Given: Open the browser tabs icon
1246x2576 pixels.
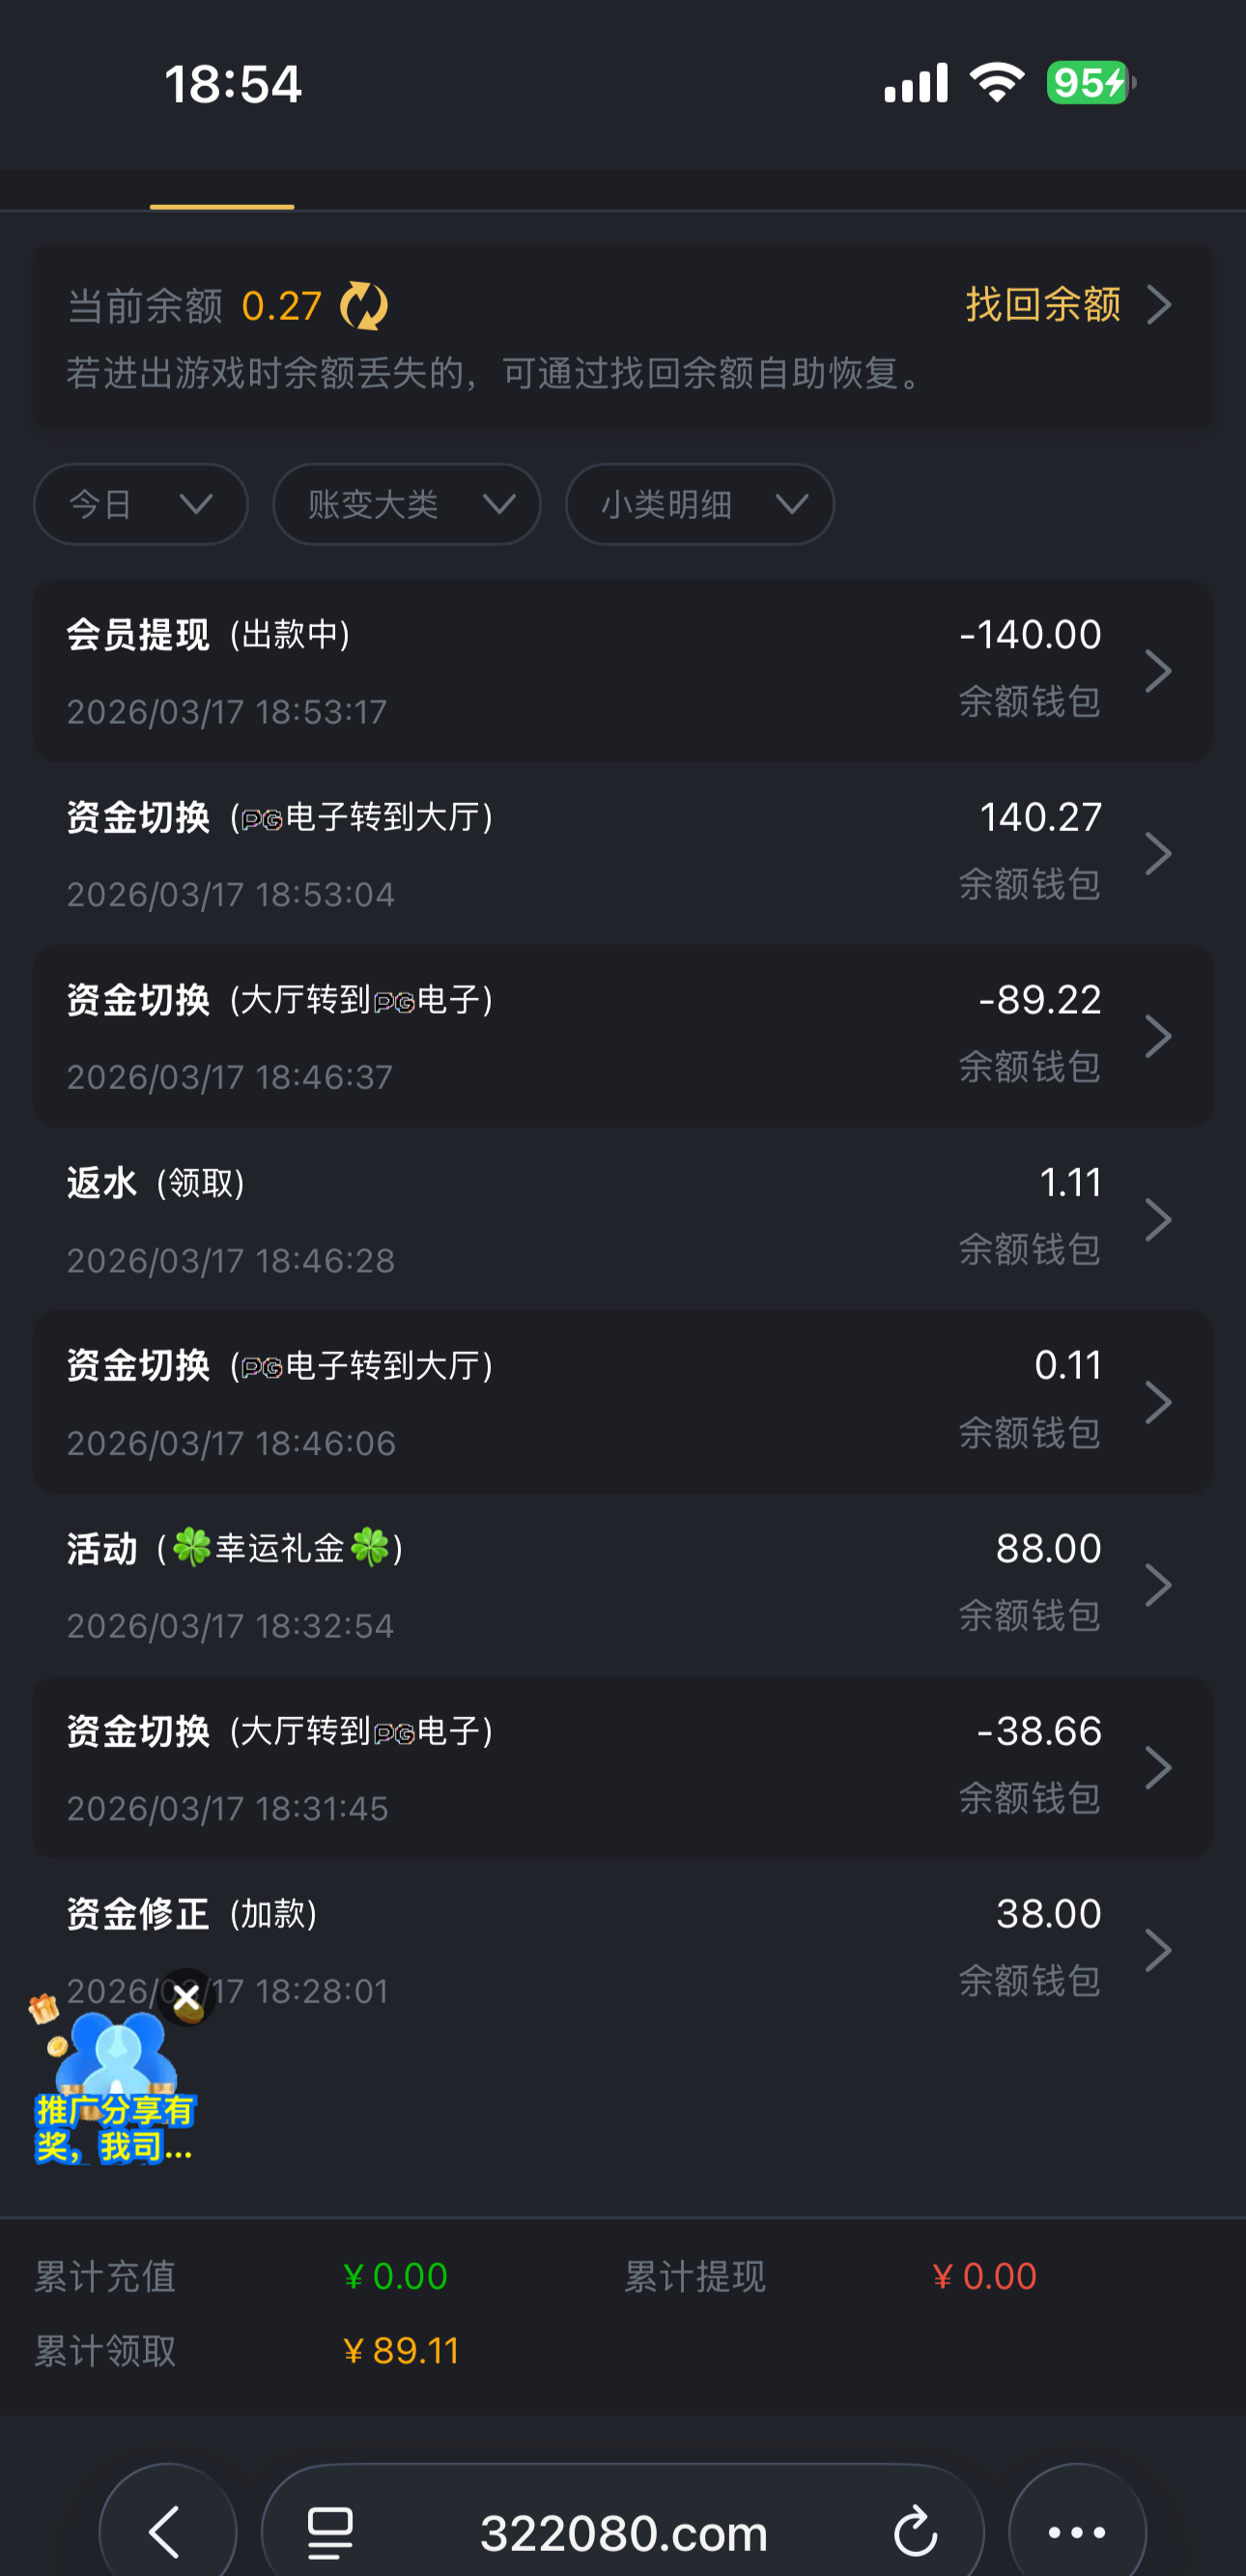Looking at the screenshot, I should click(x=330, y=2531).
